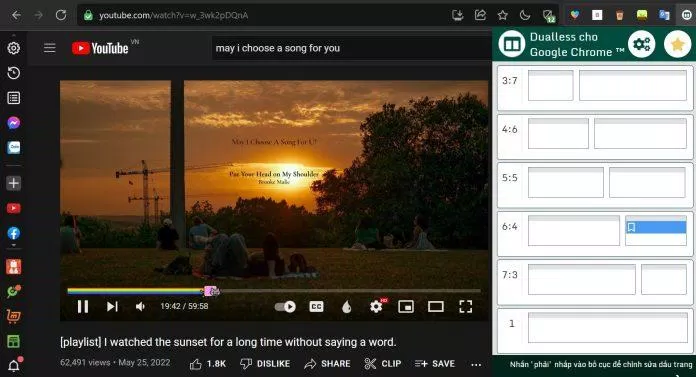Open browser sidebar settings gear
The image size is (696, 377).
point(13,48)
